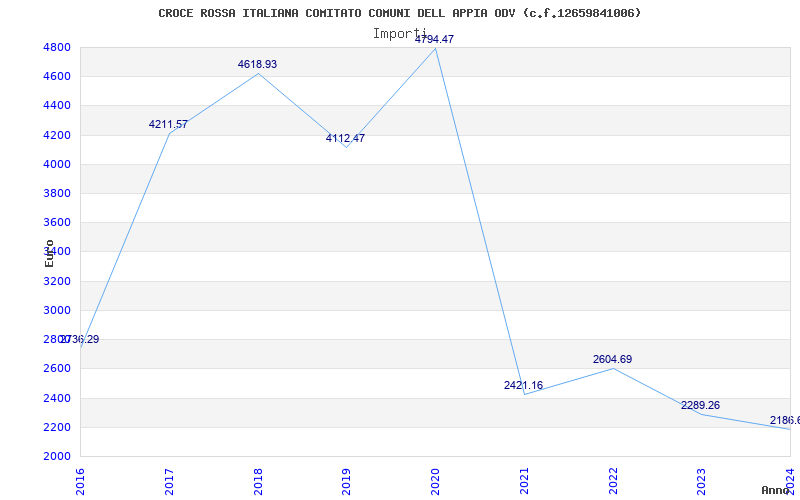800x500 pixels.
Task: Click the 2421.16 data label for 2021
Action: tap(523, 385)
